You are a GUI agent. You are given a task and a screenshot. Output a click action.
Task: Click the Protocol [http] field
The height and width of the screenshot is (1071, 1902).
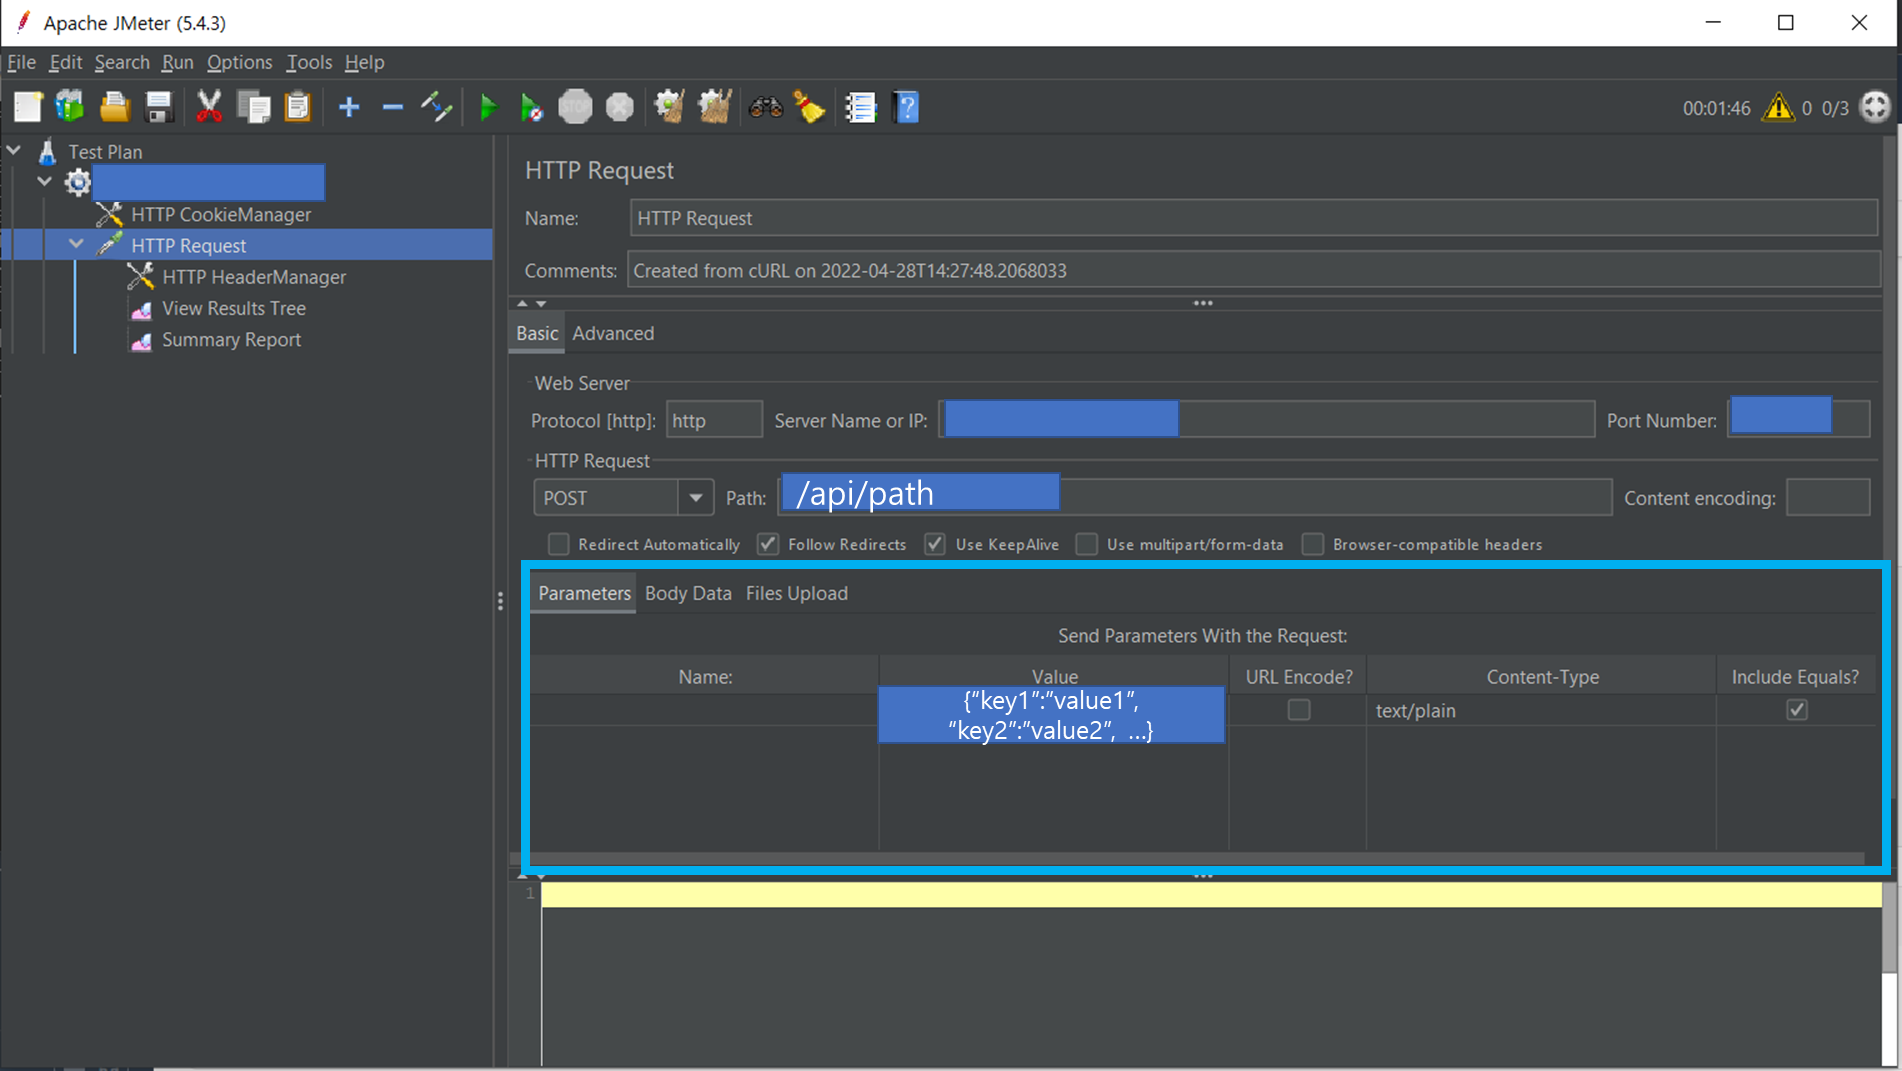pos(714,420)
